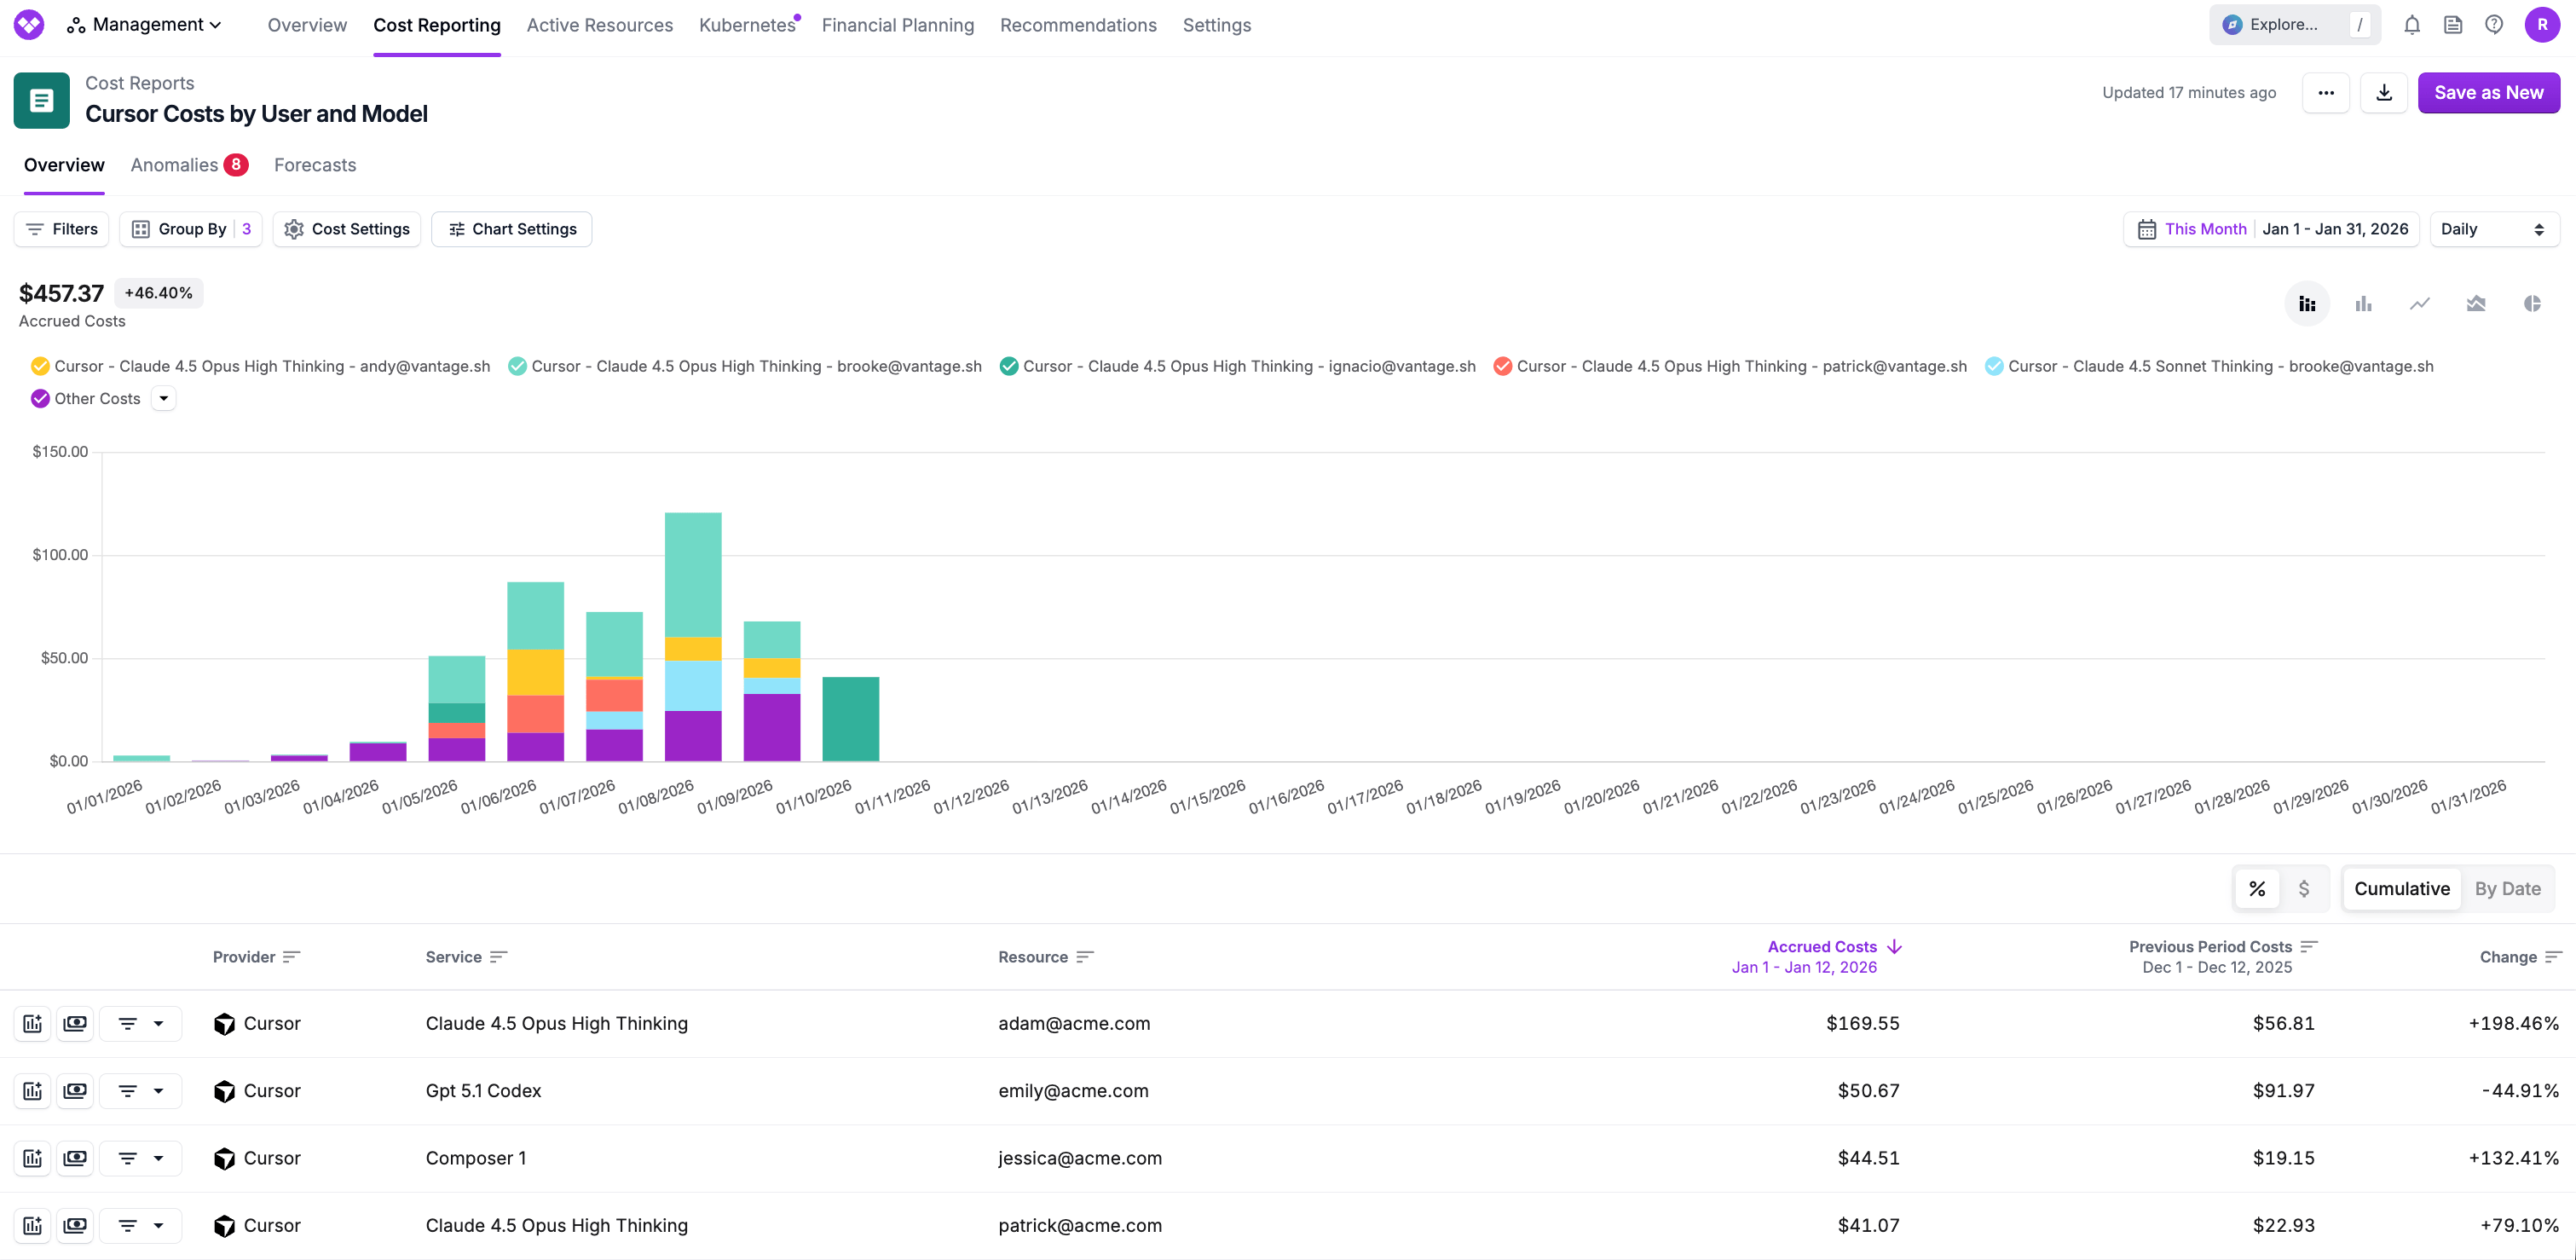The height and width of the screenshot is (1260, 2576).
Task: Create chart from the Composer 1 row
Action: [x=31, y=1157]
